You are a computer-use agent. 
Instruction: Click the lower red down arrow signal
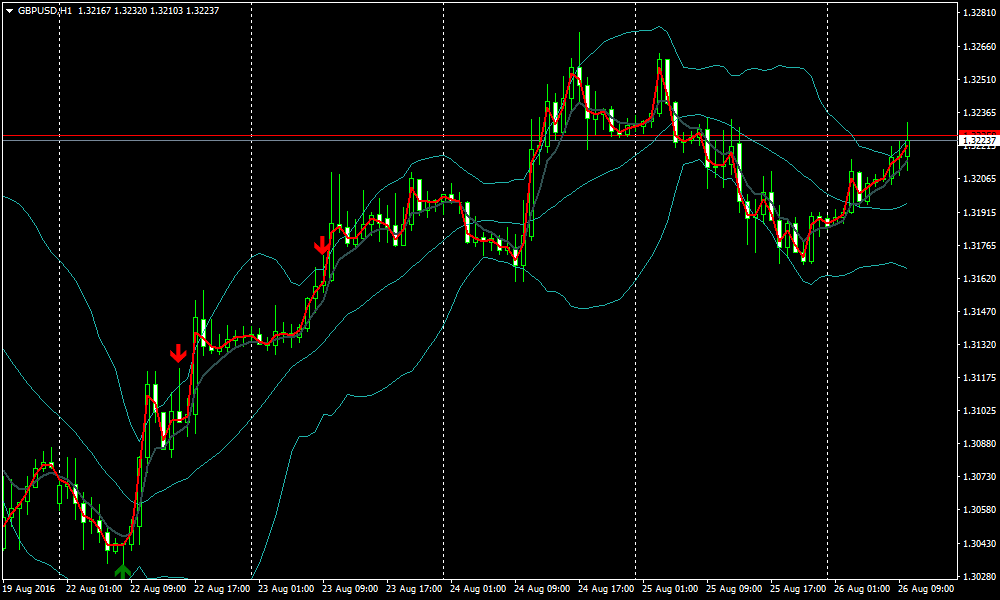tap(178, 352)
